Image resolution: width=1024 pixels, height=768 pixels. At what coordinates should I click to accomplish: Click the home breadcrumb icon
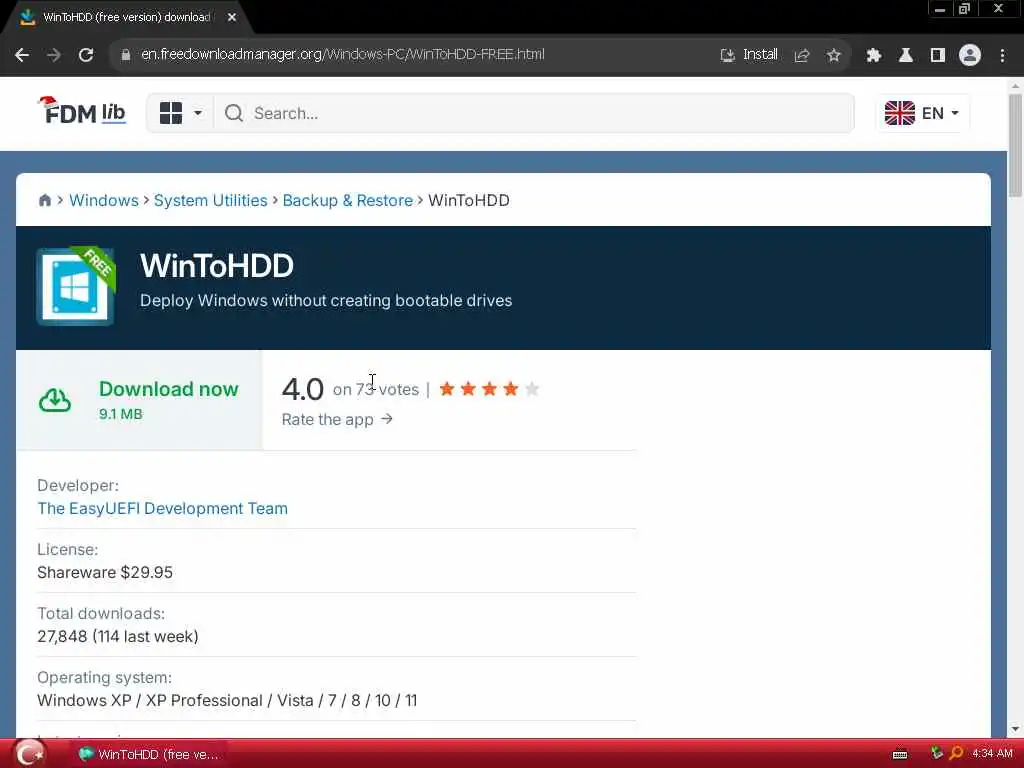pos(44,200)
